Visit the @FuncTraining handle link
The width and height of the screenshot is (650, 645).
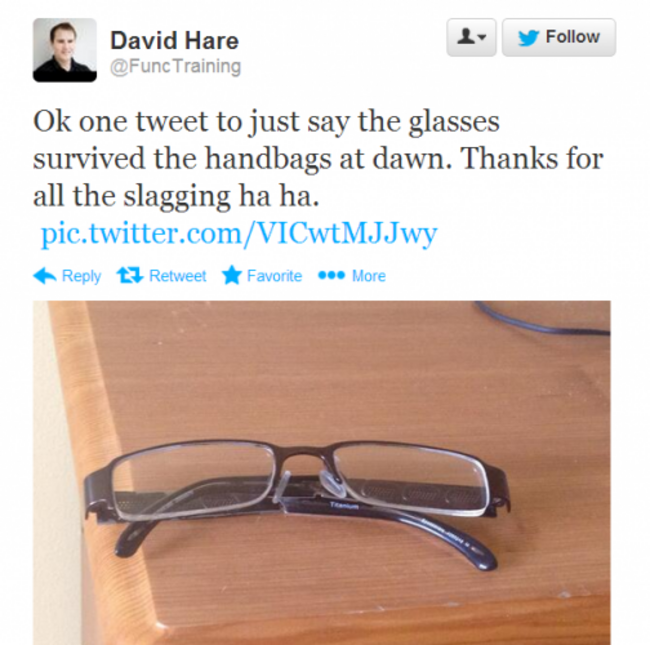[x=176, y=66]
